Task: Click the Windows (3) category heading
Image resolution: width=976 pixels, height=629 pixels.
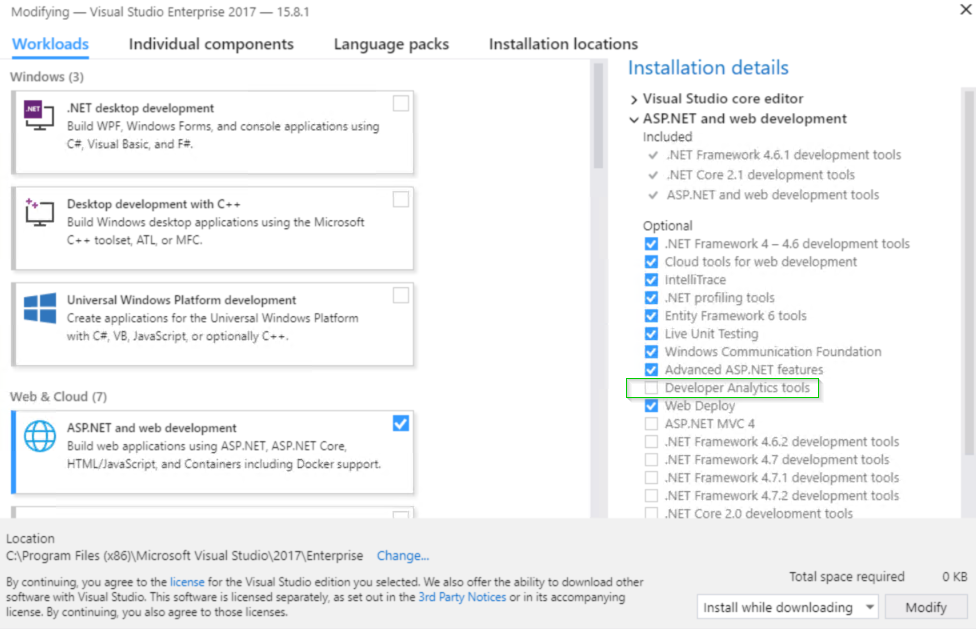Action: point(47,77)
